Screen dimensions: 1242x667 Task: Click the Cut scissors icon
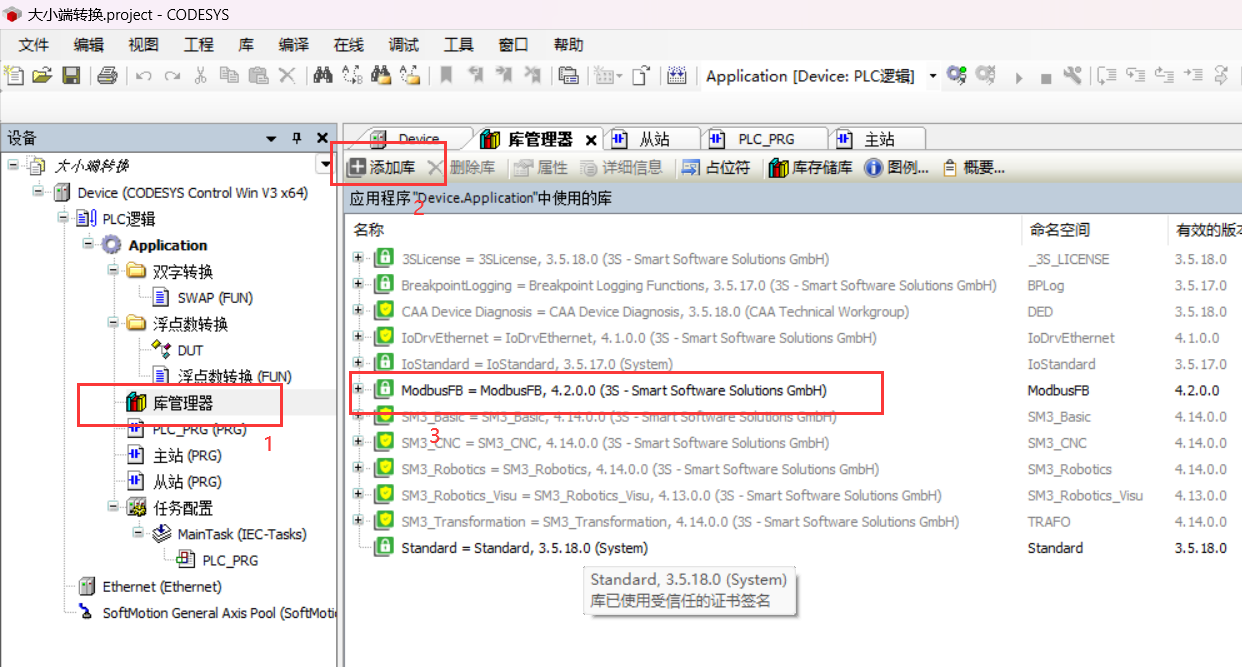(x=200, y=76)
